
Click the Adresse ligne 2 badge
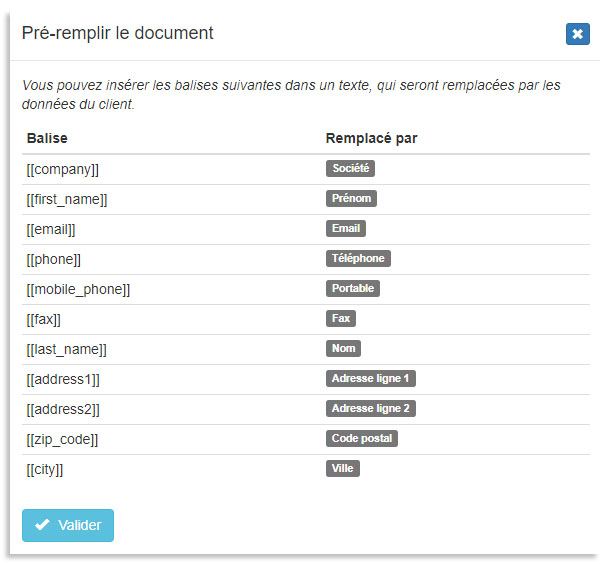(x=370, y=409)
